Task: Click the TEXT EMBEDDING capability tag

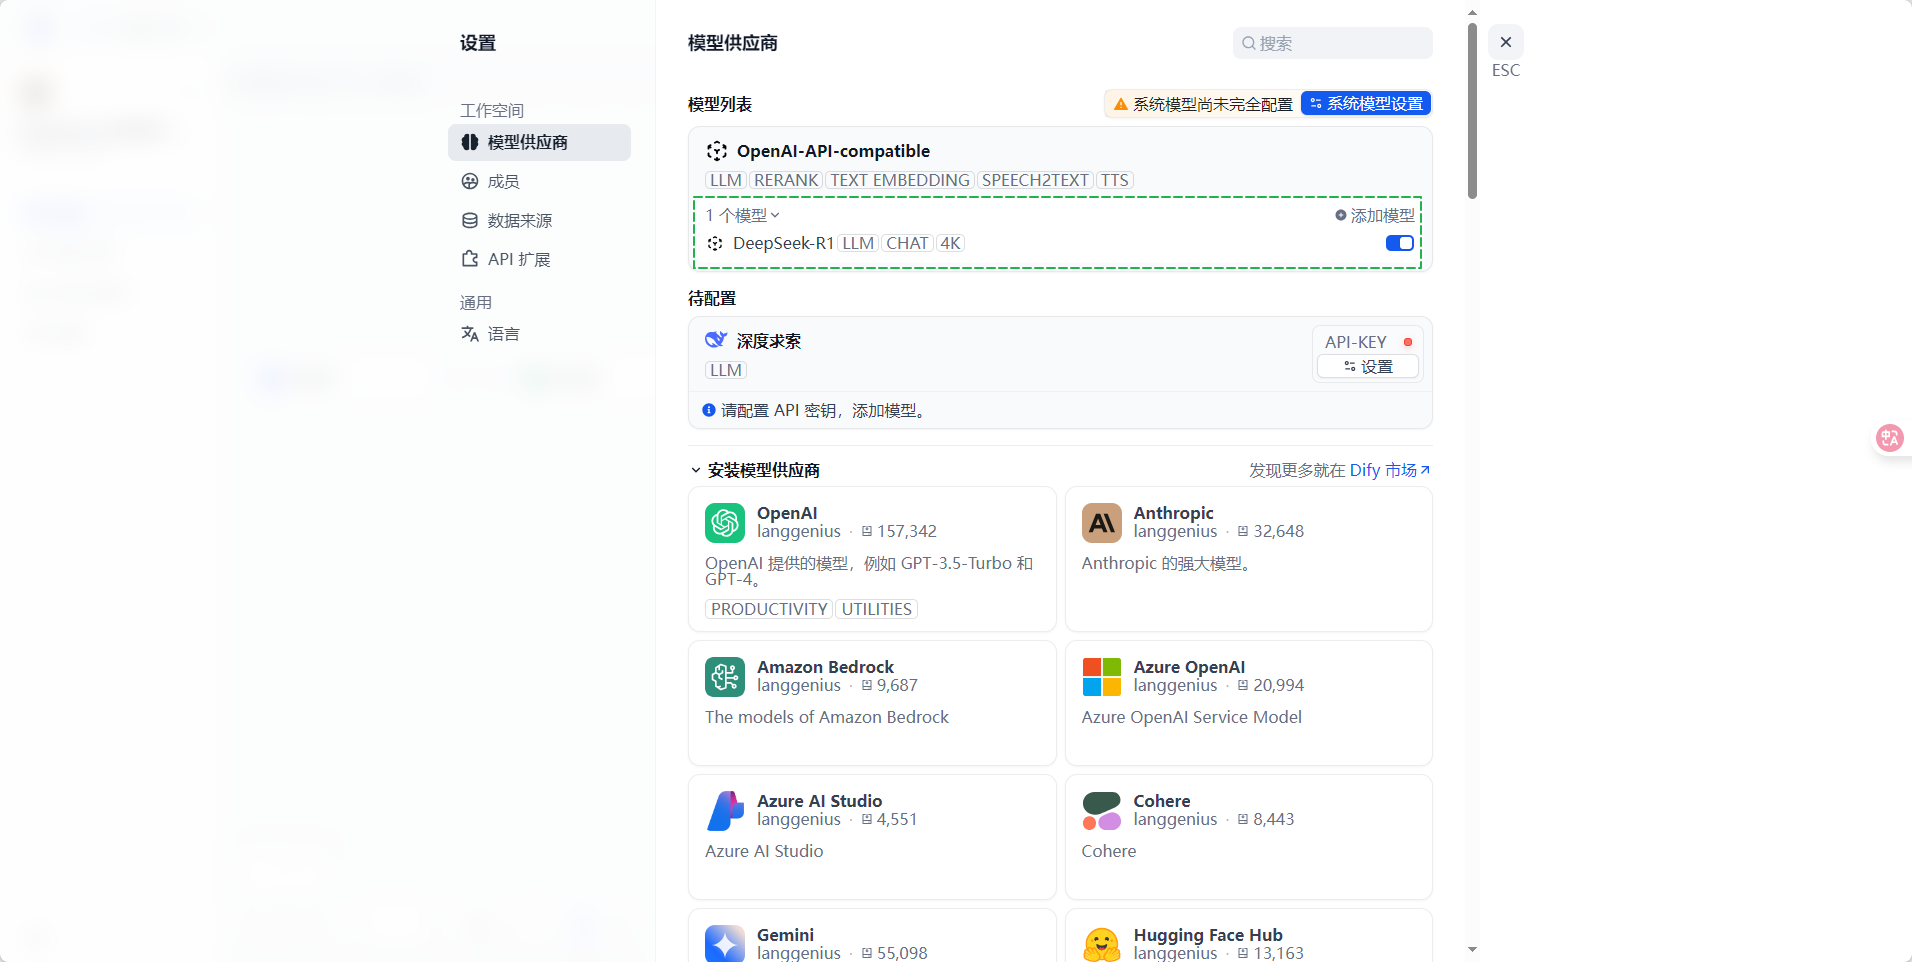Action: [x=899, y=180]
